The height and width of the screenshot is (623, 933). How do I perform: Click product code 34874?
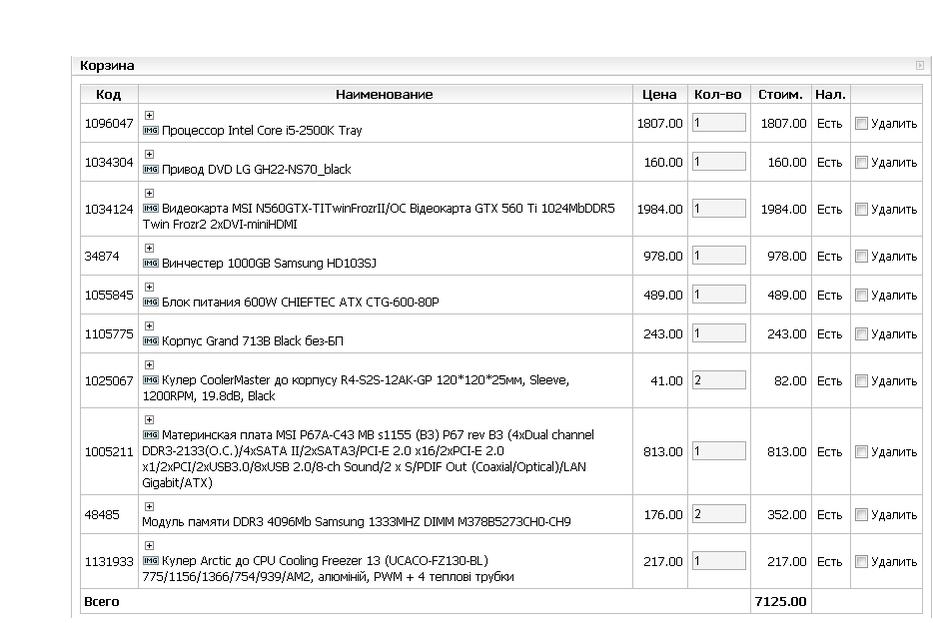click(x=102, y=256)
